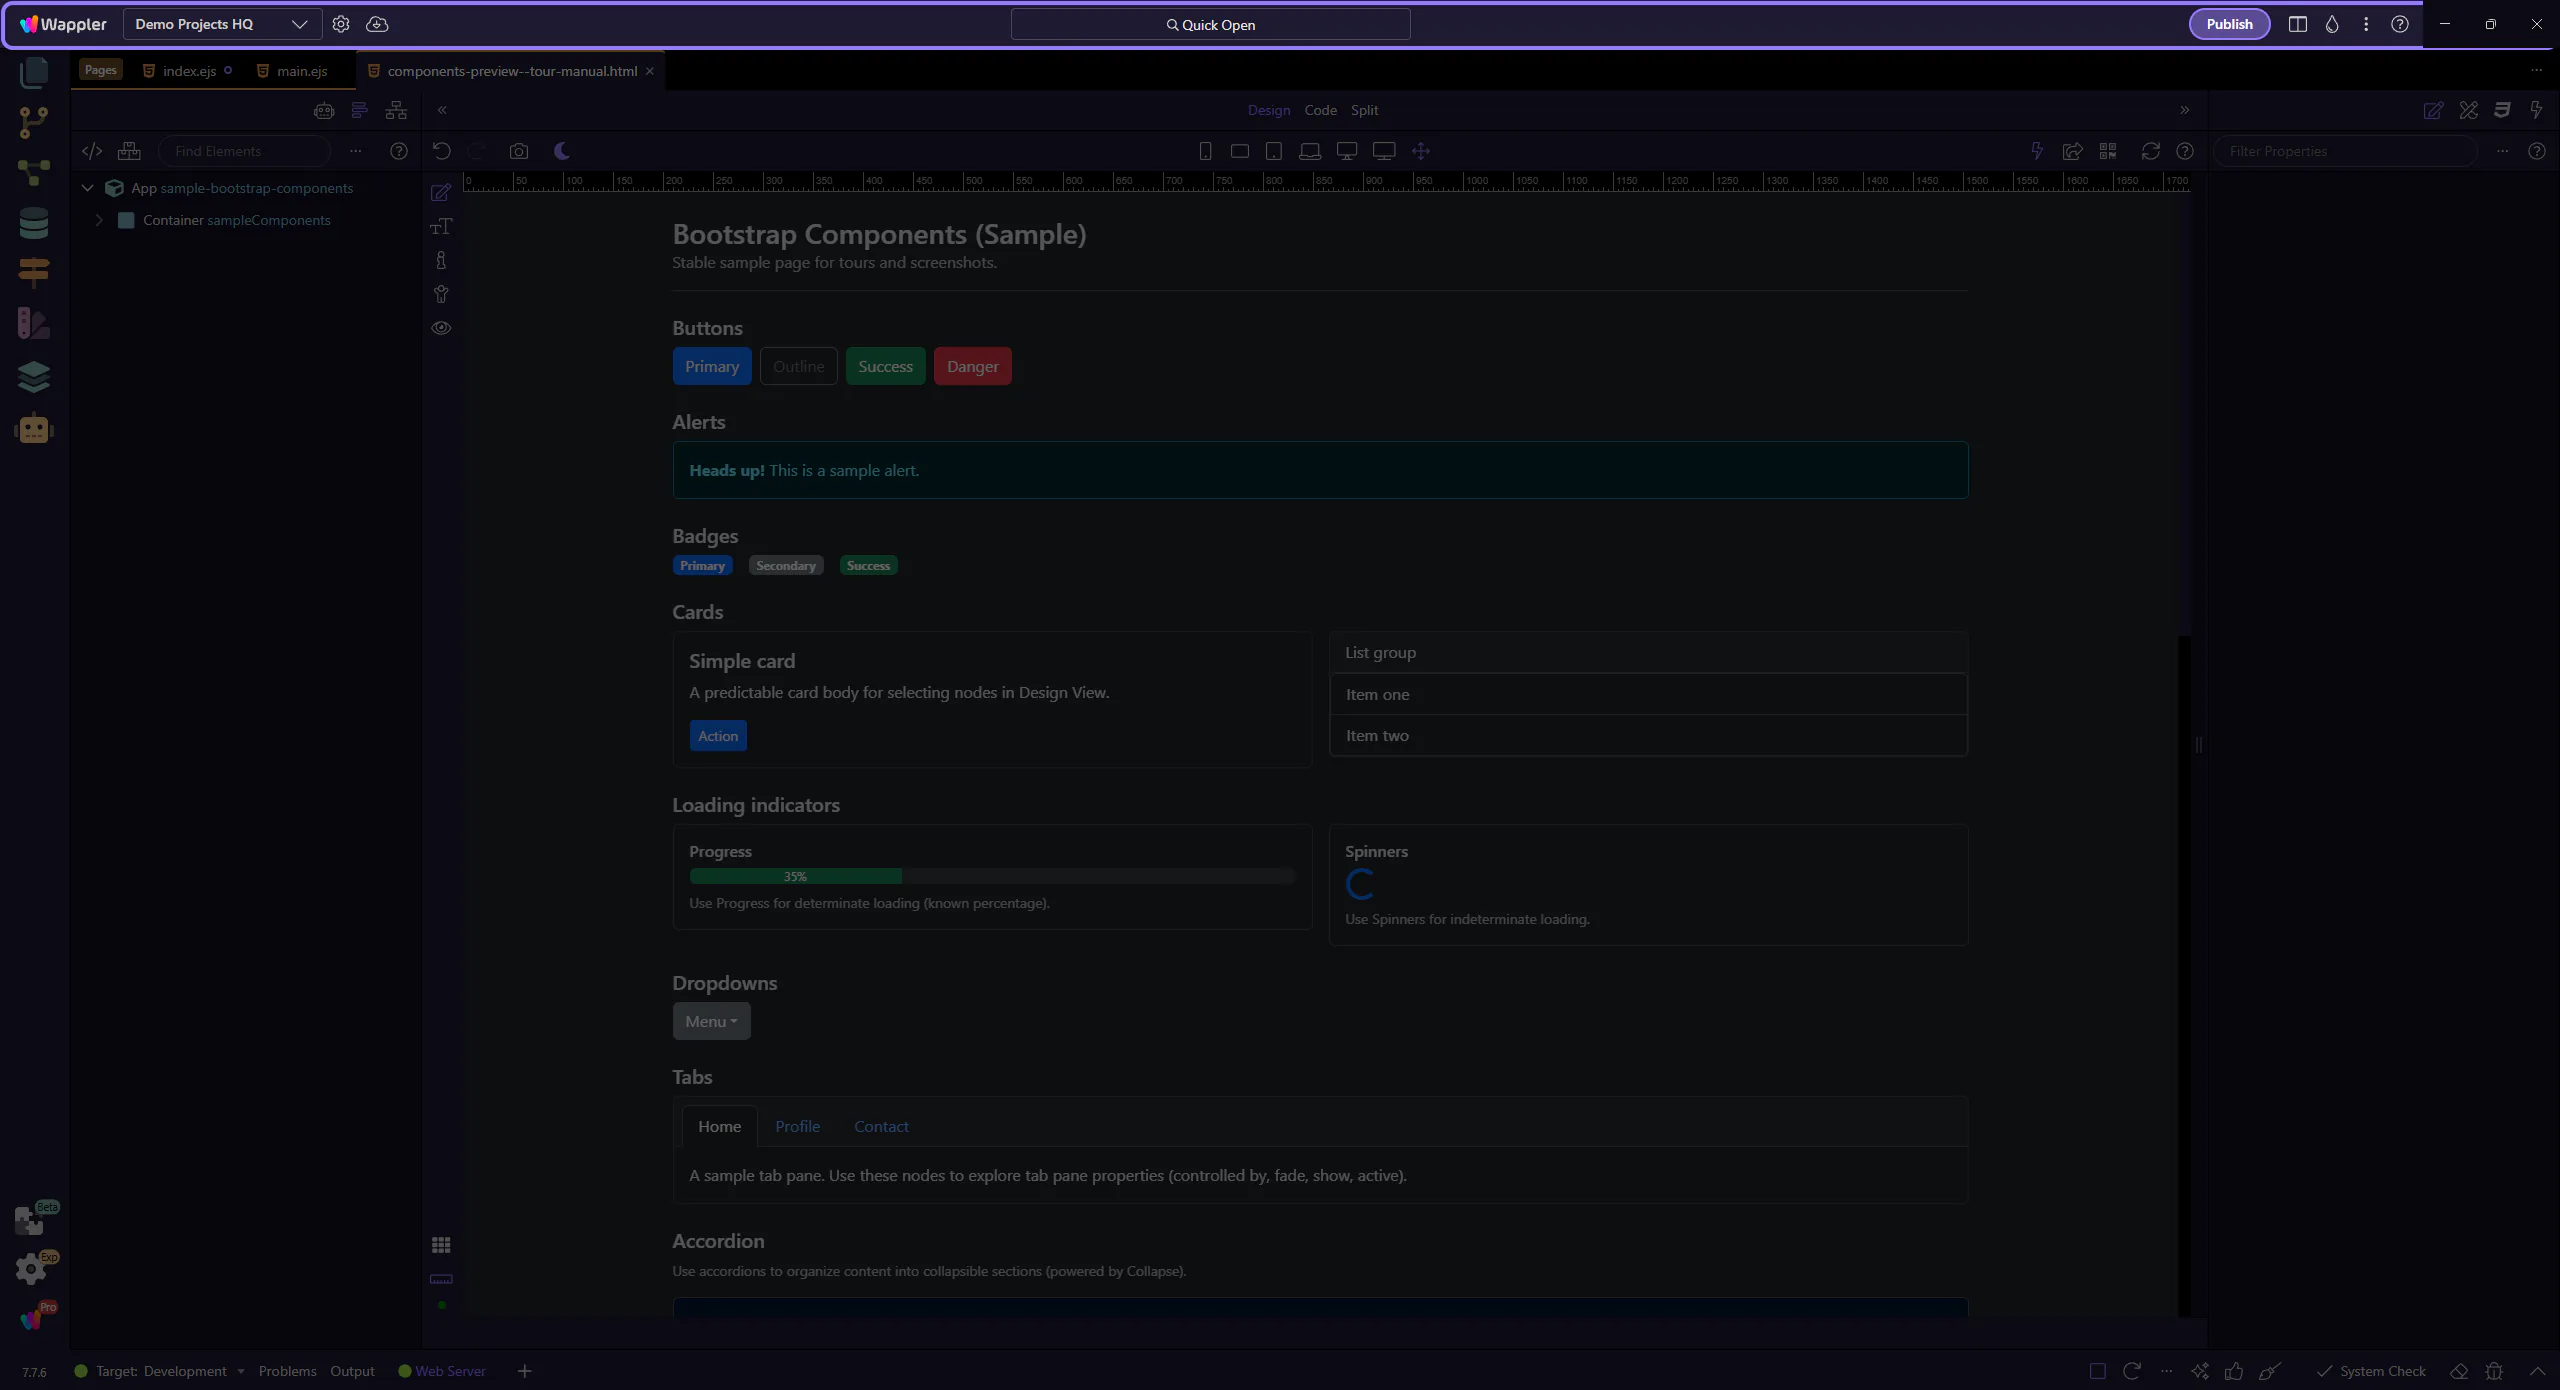Click the Publish button
2560x1390 pixels.
point(2229,24)
